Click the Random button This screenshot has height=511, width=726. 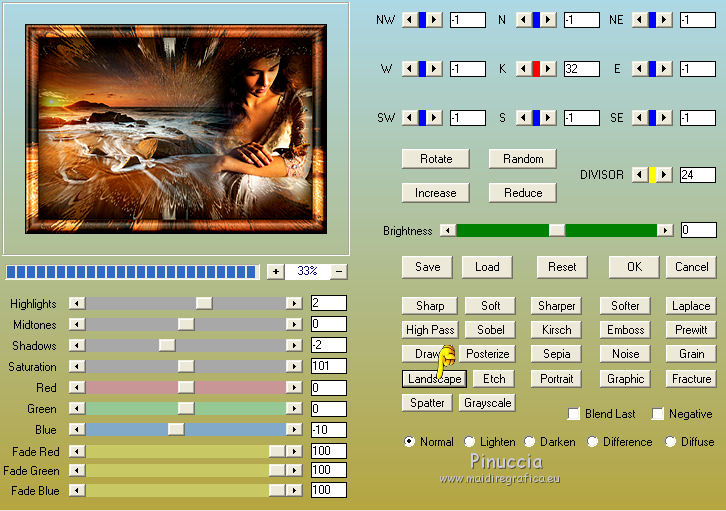(x=523, y=159)
